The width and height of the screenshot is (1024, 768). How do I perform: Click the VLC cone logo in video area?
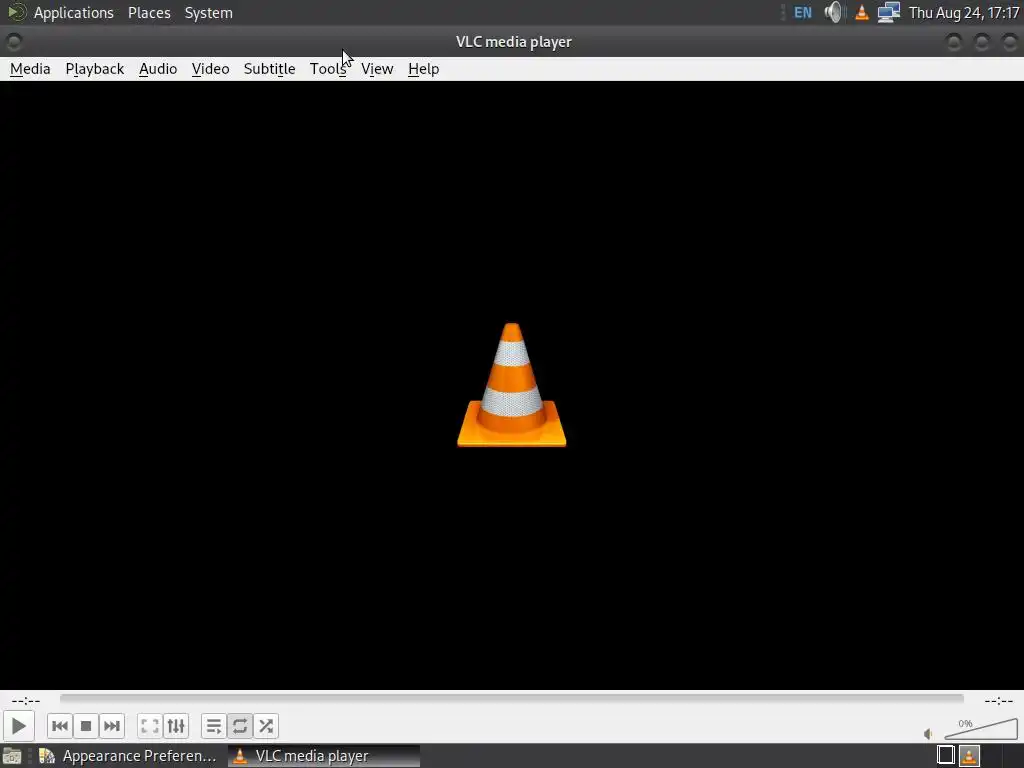click(511, 385)
